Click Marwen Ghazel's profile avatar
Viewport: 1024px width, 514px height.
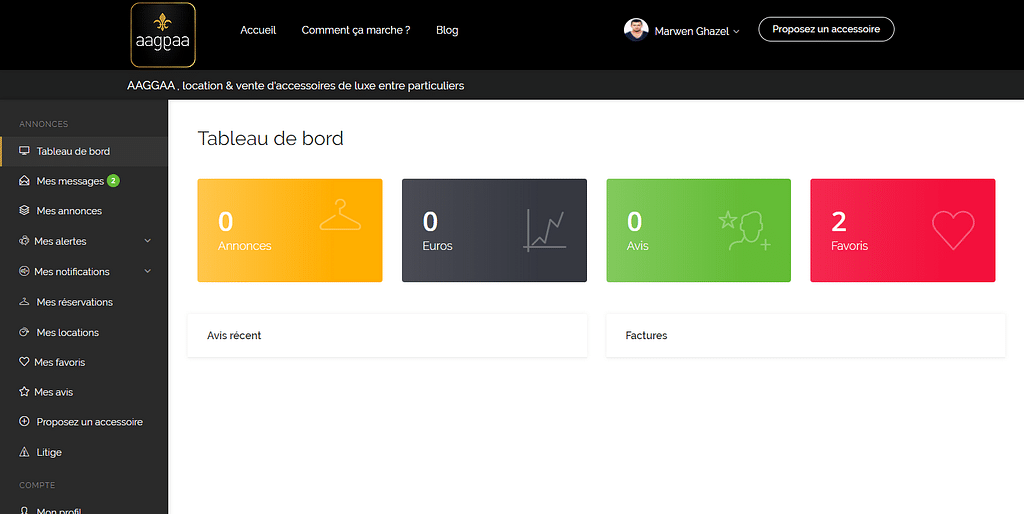(636, 30)
